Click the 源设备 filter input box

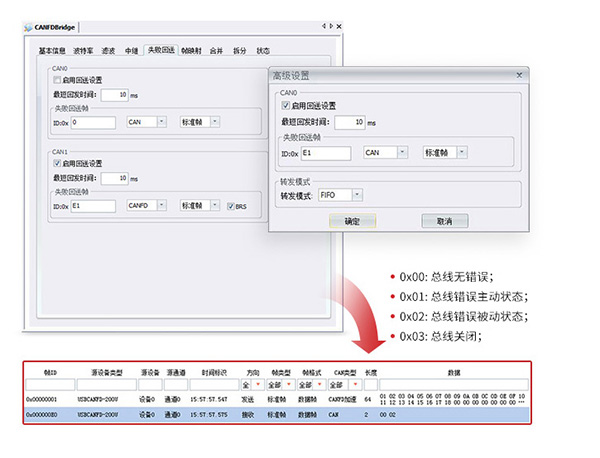click(150, 385)
